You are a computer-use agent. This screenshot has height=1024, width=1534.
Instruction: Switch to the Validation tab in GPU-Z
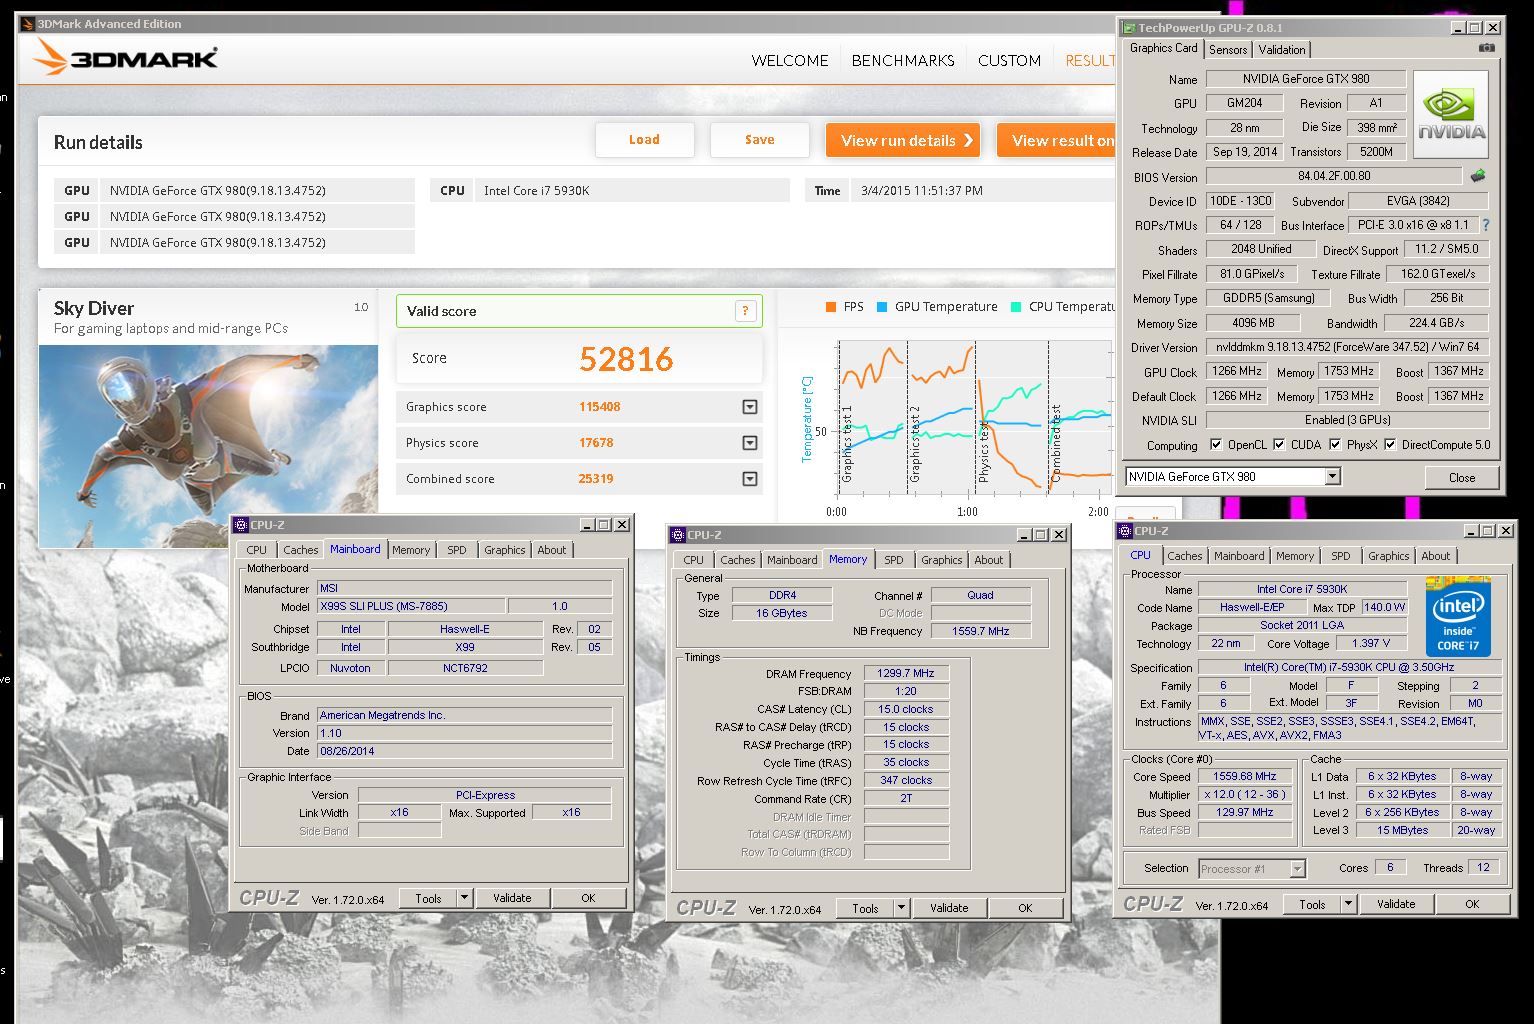[x=1282, y=49]
